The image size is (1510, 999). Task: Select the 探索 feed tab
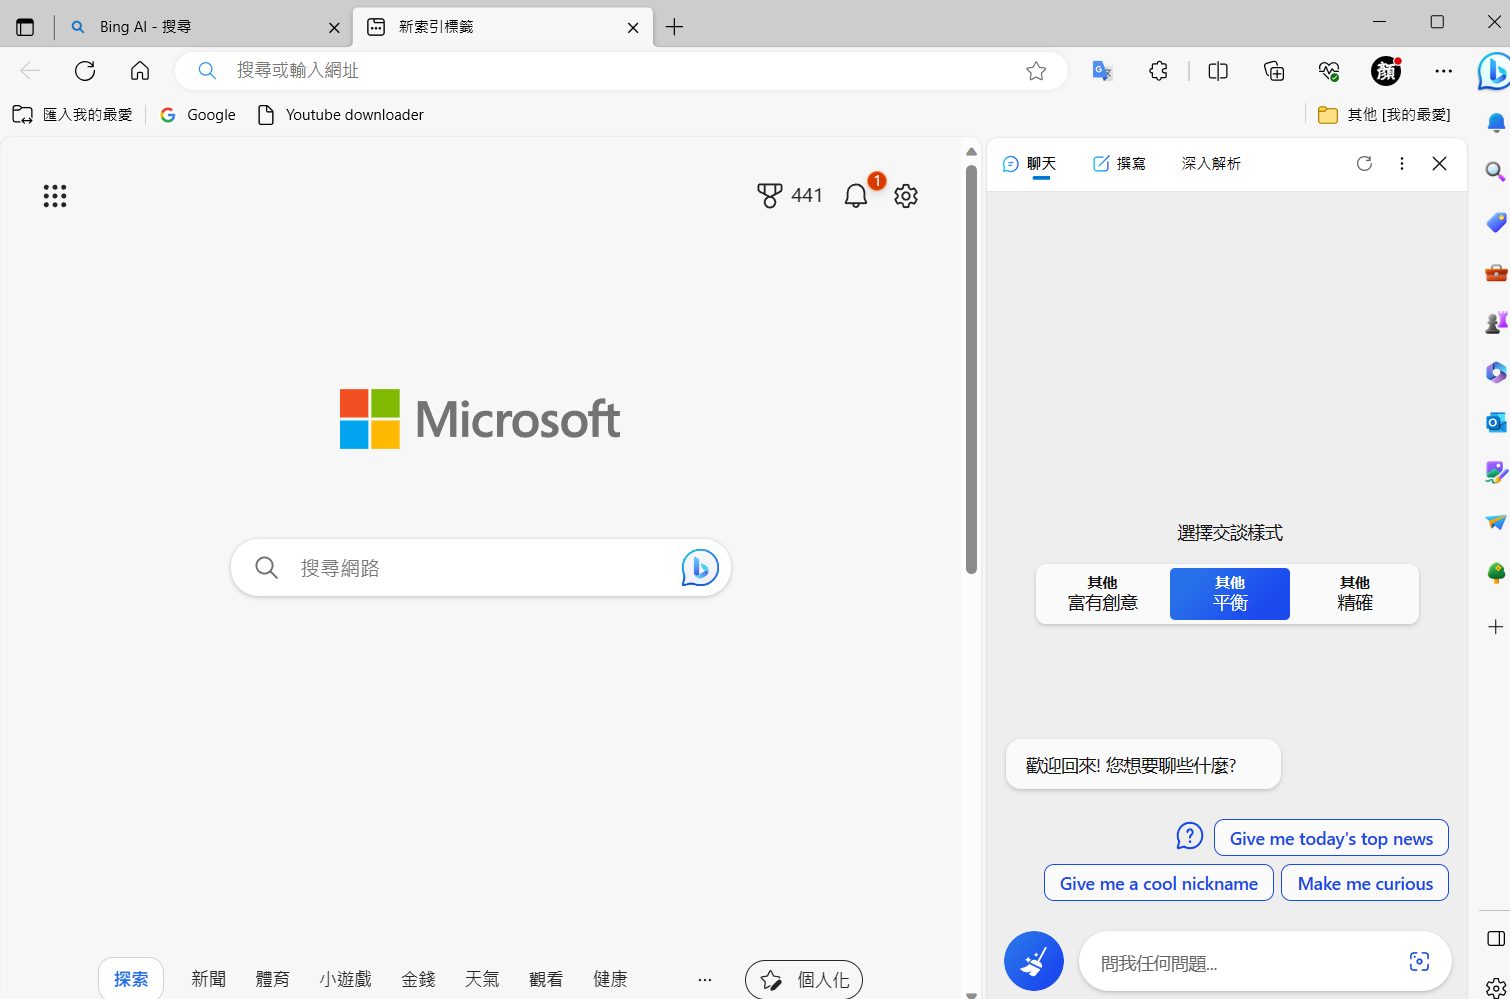tap(131, 979)
